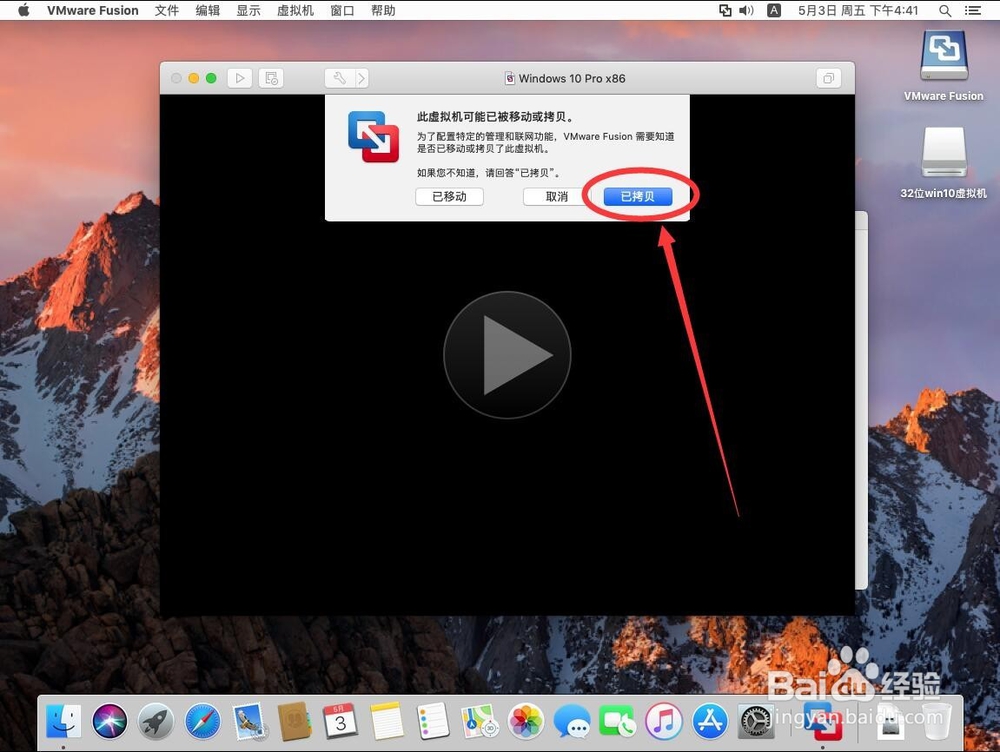Open the 虚拟机 menu in the menu bar
Viewport: 1000px width, 752px height.
click(294, 11)
